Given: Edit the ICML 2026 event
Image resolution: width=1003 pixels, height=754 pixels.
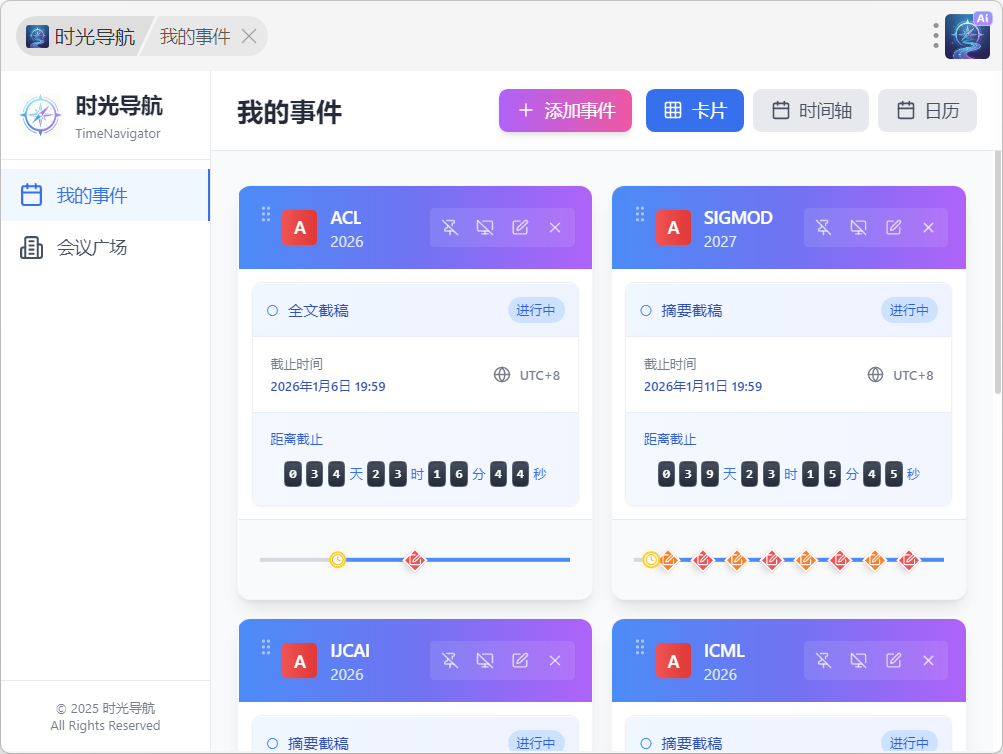Looking at the screenshot, I should click(894, 661).
